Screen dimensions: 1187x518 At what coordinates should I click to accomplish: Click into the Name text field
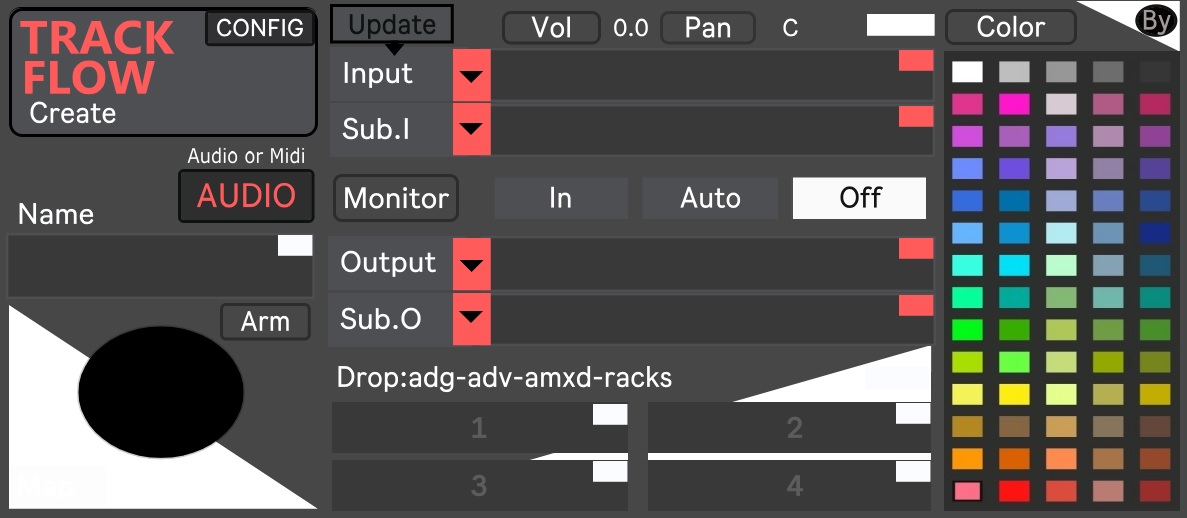(140, 268)
